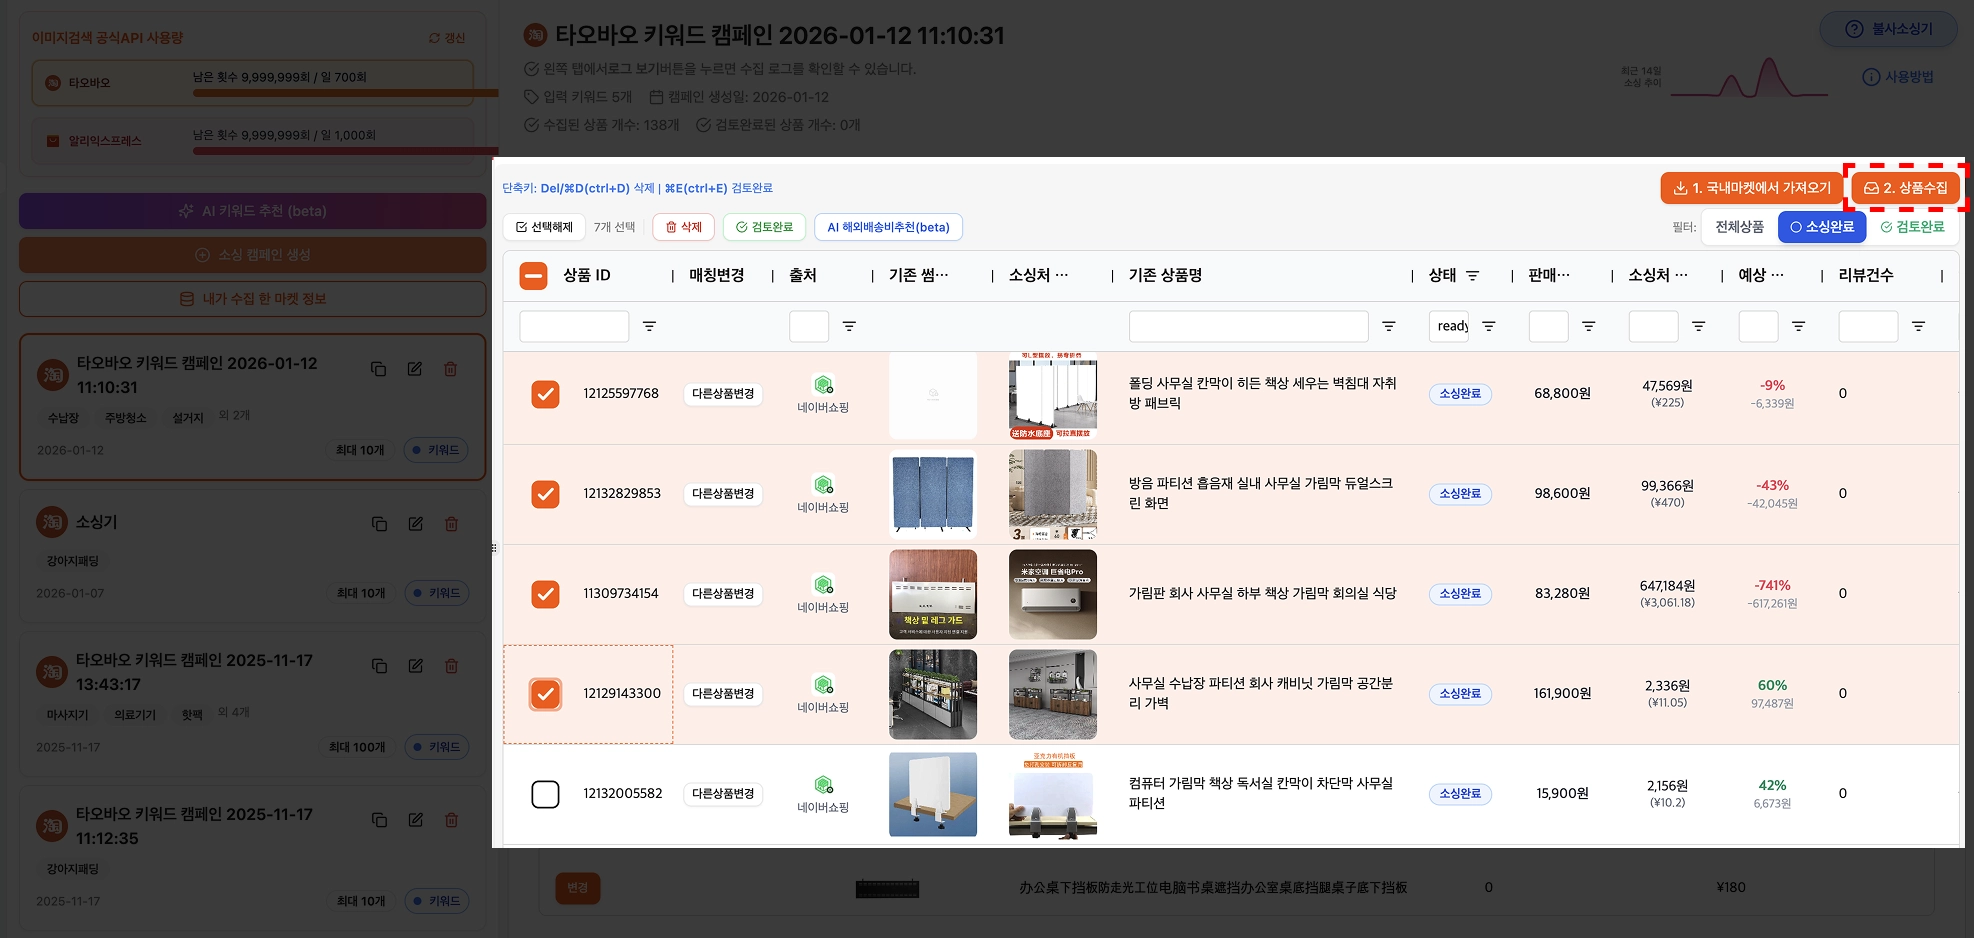Edit campaign 2025-11-17 13:43:17

(415, 666)
